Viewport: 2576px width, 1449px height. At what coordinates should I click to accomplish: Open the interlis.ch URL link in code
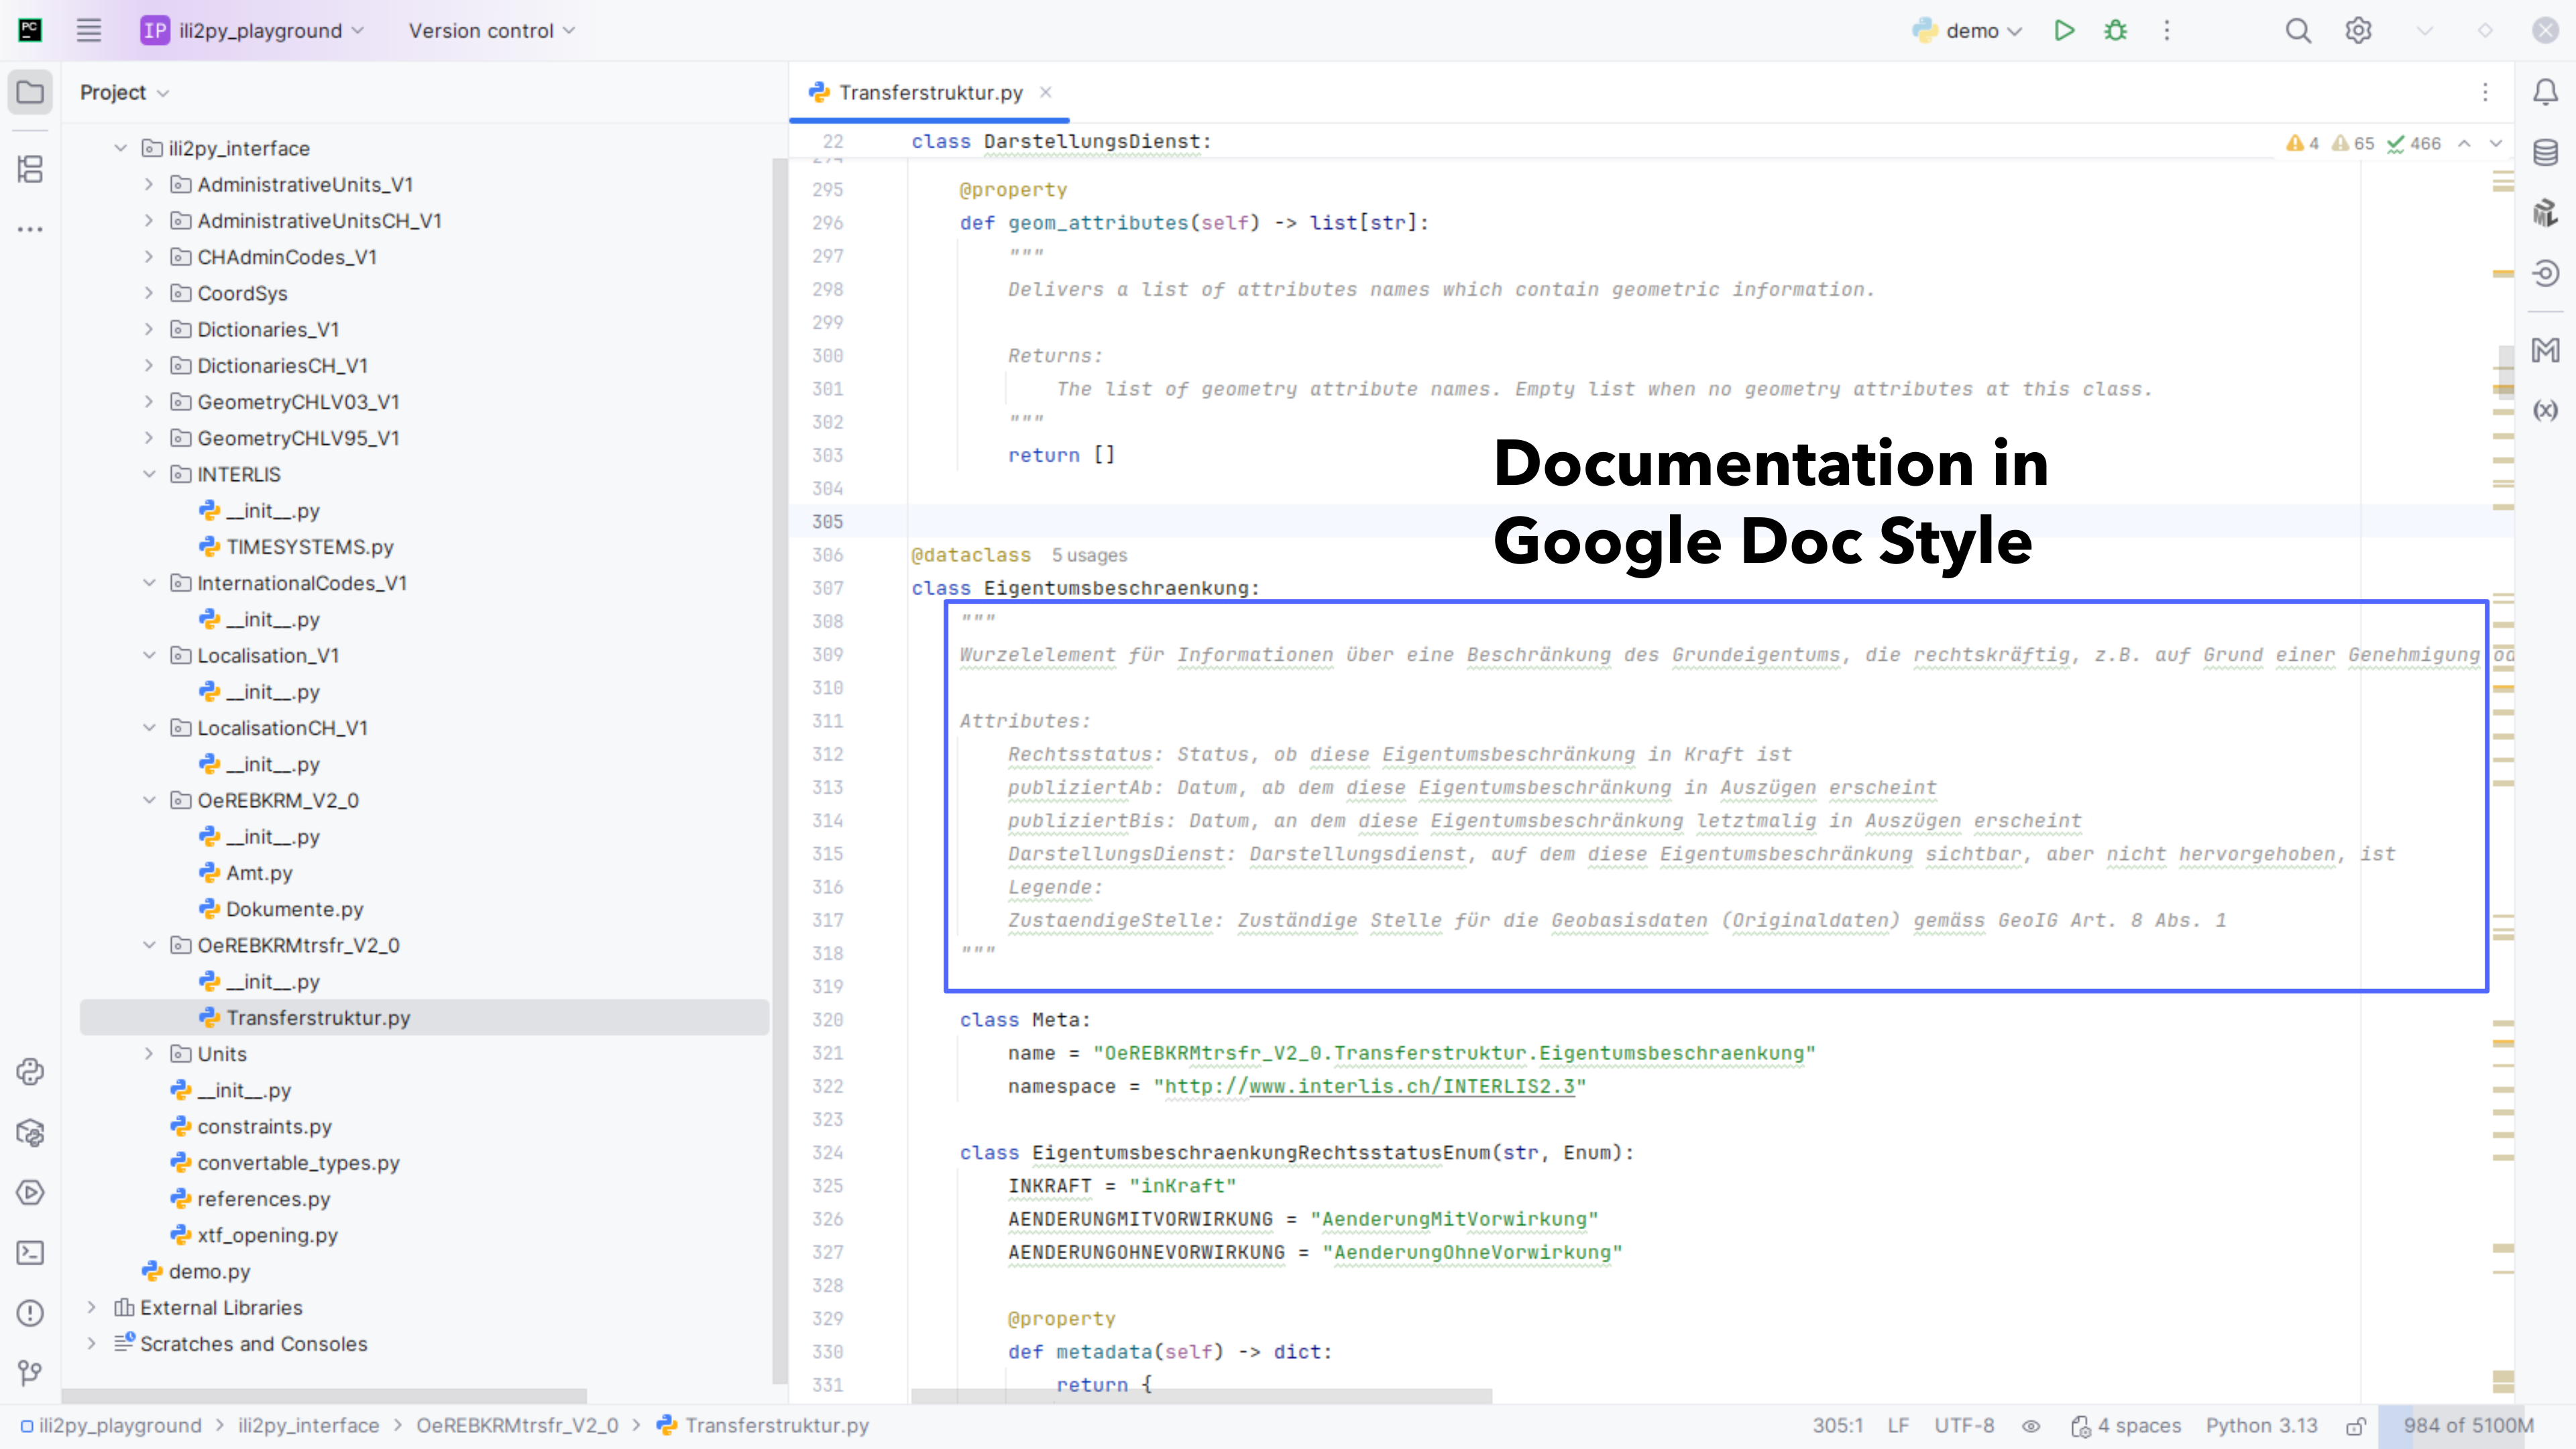[x=1411, y=1086]
